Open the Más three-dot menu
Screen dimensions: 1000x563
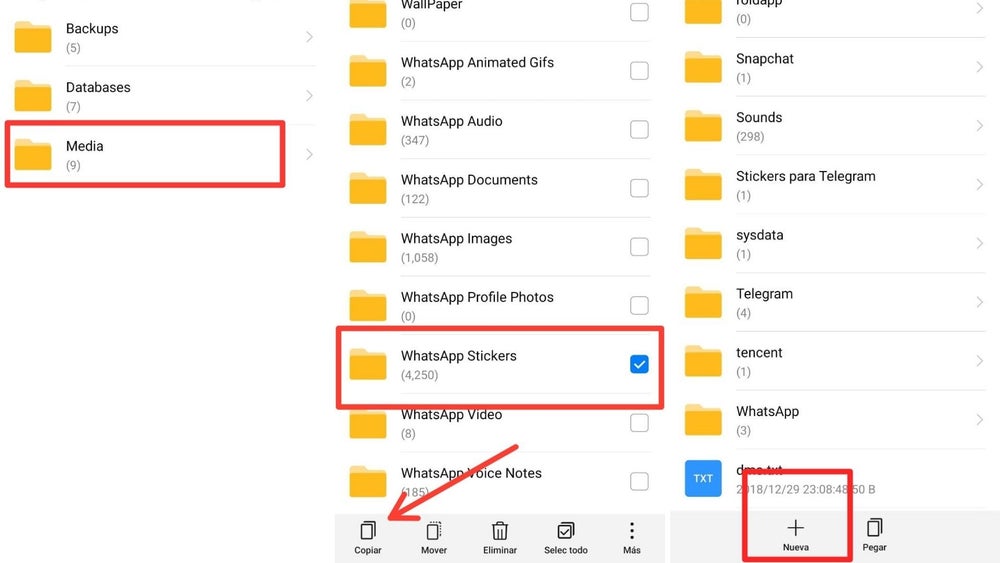[631, 531]
